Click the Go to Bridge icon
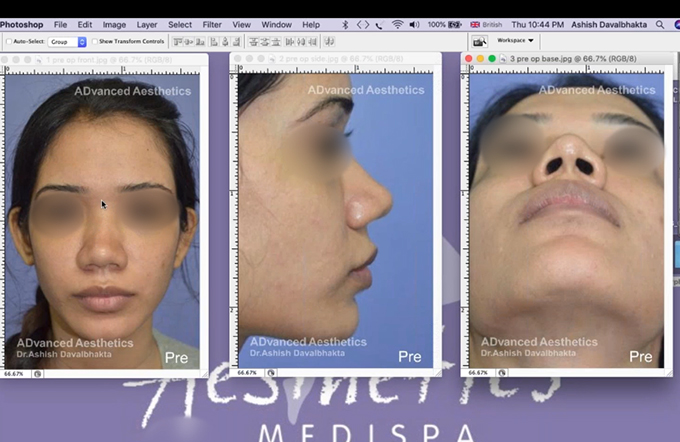Viewport: 680px width, 442px height. point(480,42)
